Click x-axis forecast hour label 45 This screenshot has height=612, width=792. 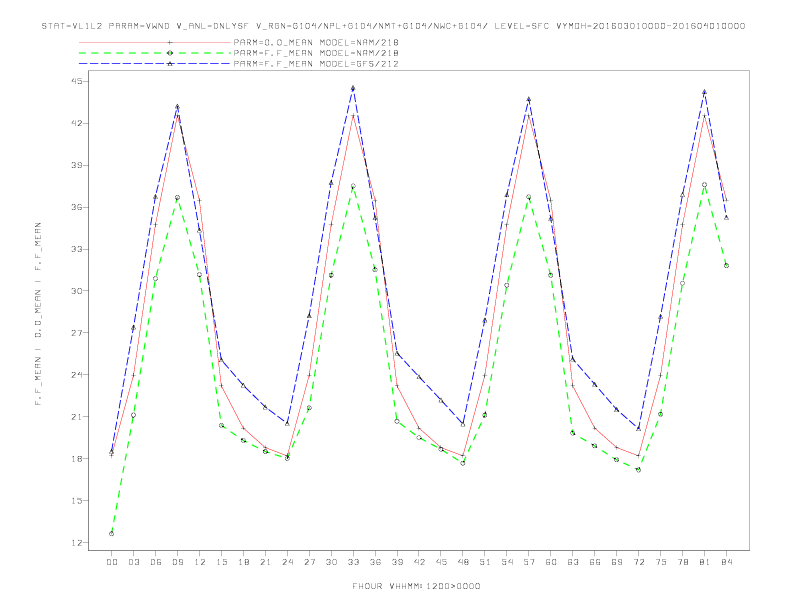click(x=441, y=562)
